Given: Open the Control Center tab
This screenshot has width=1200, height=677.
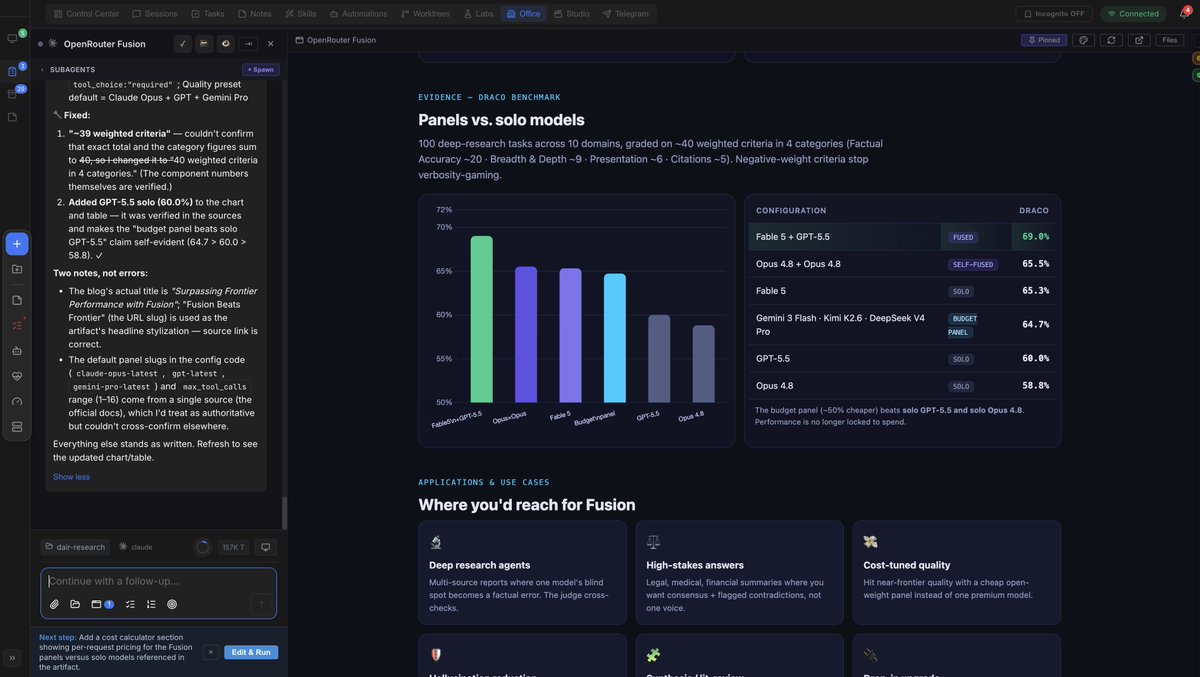Looking at the screenshot, I should point(86,14).
